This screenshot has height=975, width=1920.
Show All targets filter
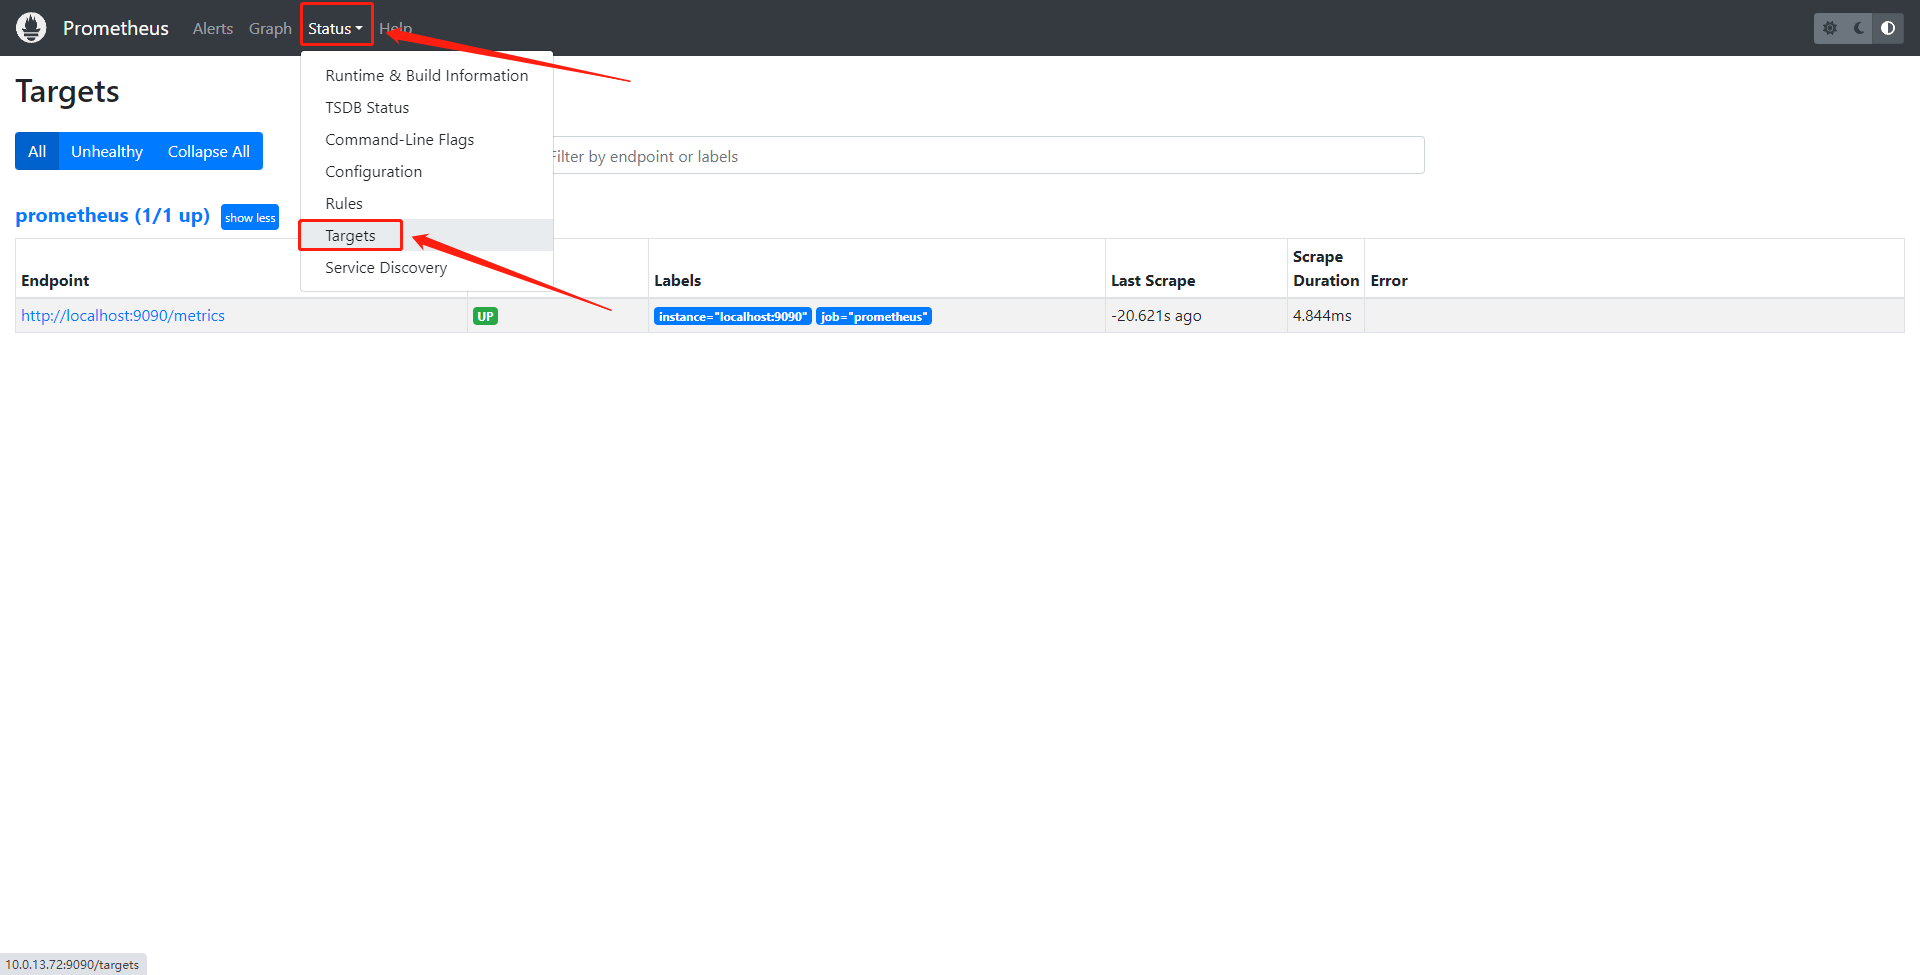tap(37, 151)
